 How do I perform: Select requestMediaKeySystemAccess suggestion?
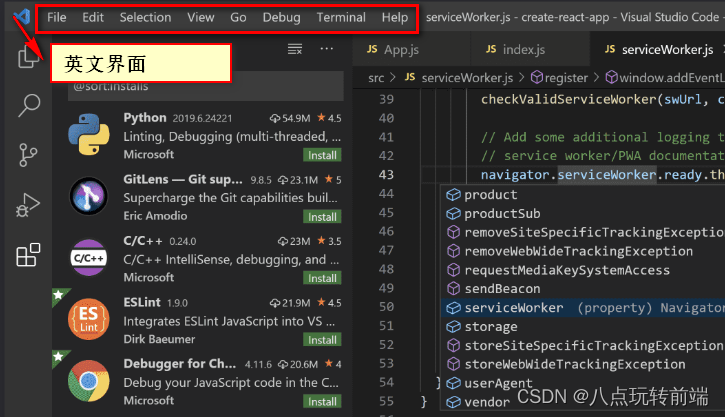(583, 270)
